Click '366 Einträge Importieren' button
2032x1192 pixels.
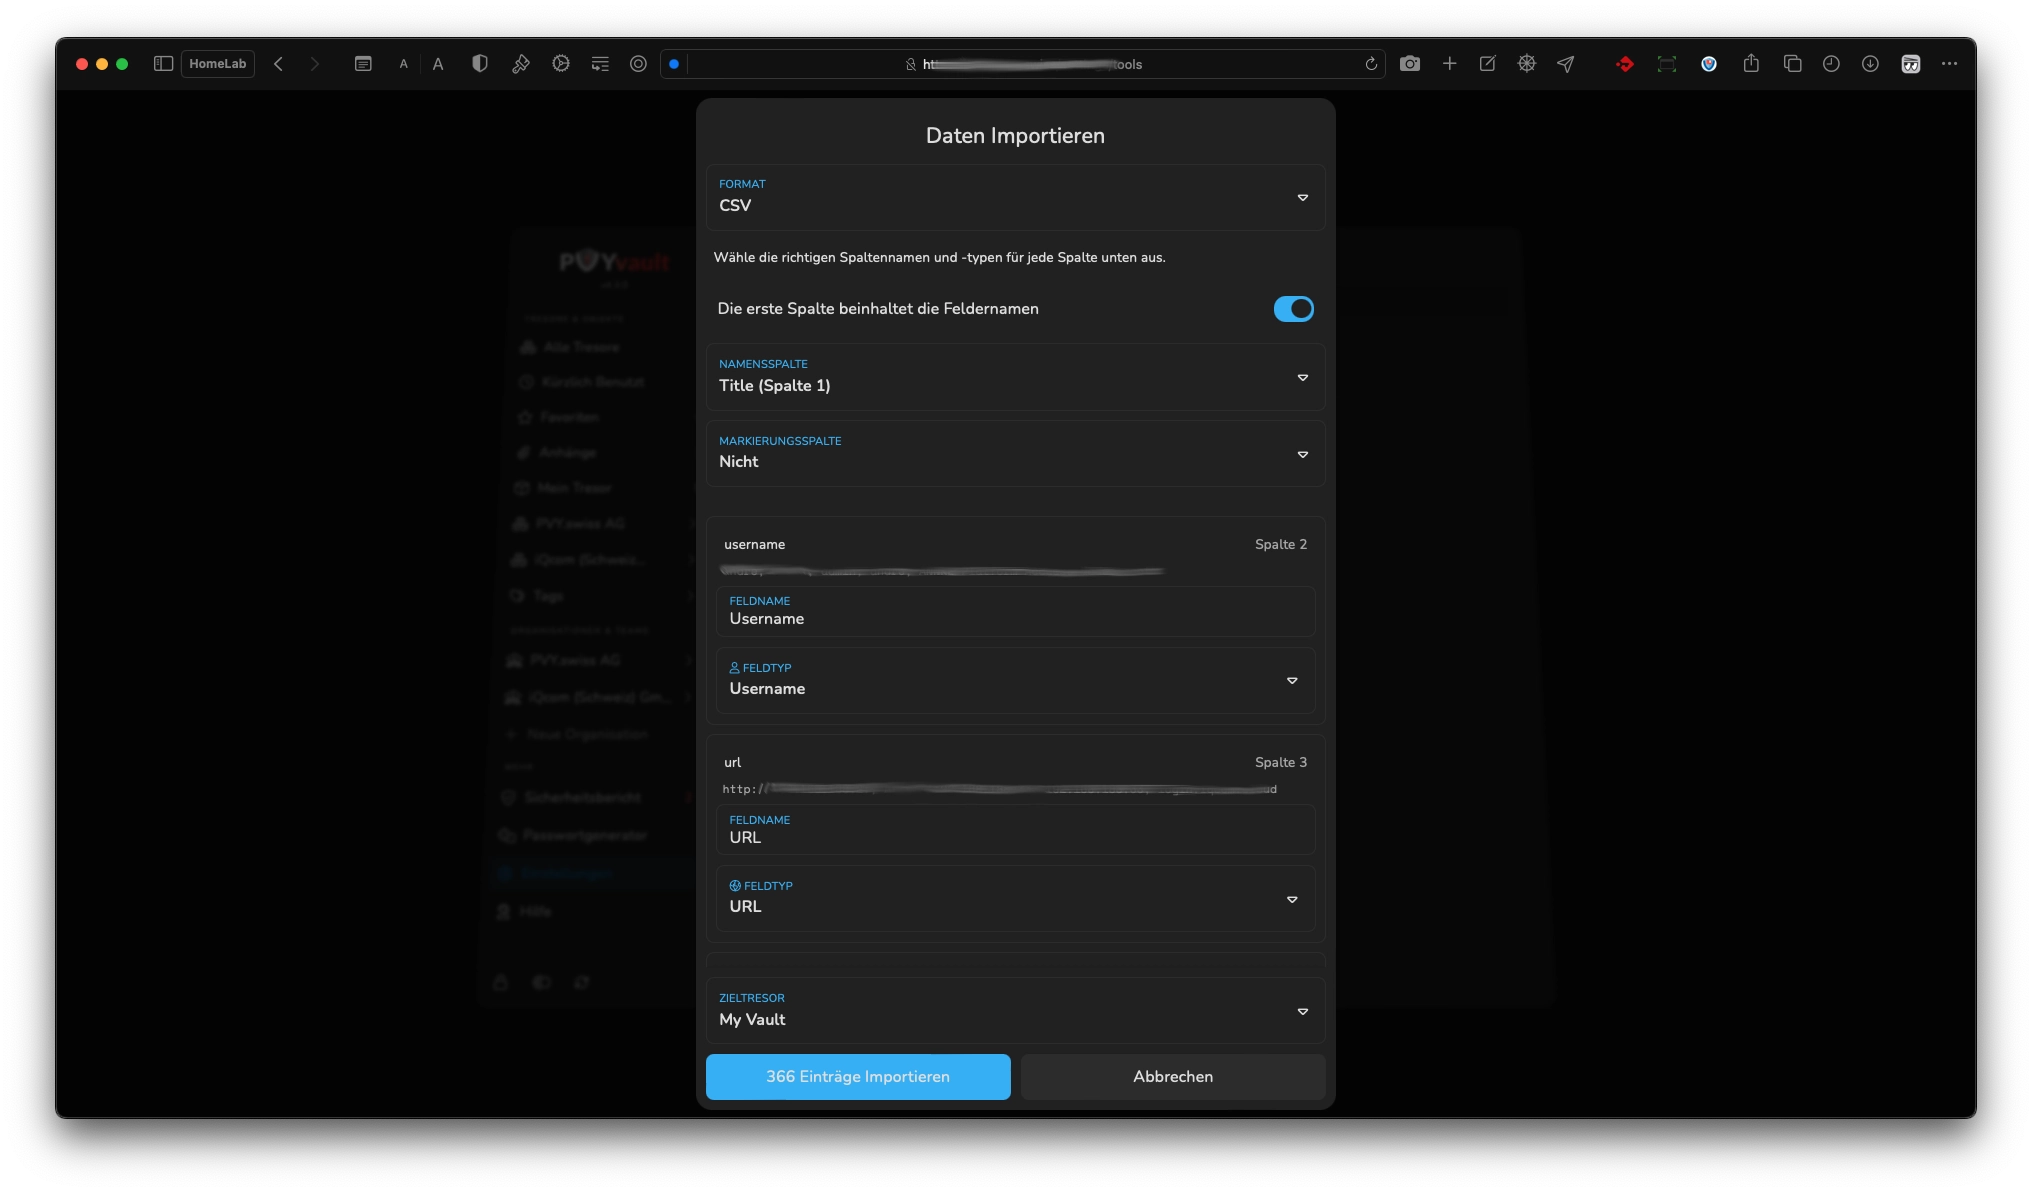tap(858, 1077)
